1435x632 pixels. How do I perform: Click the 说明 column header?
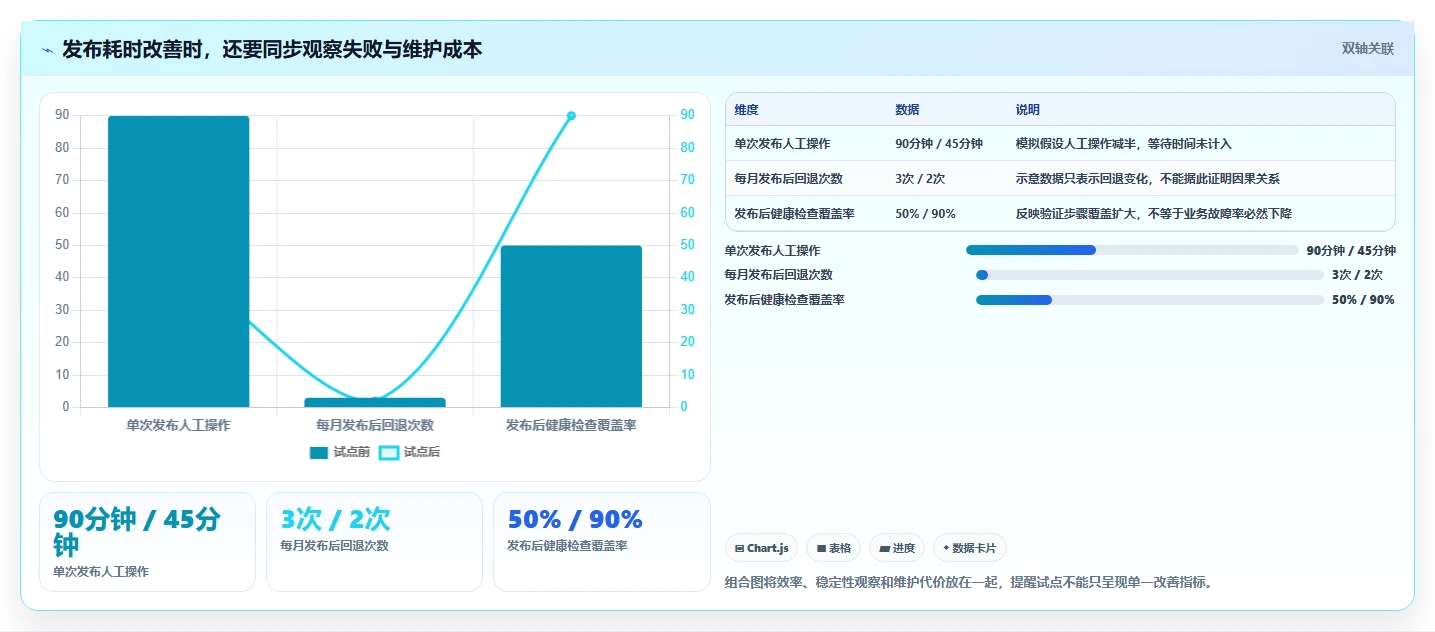coord(1028,110)
